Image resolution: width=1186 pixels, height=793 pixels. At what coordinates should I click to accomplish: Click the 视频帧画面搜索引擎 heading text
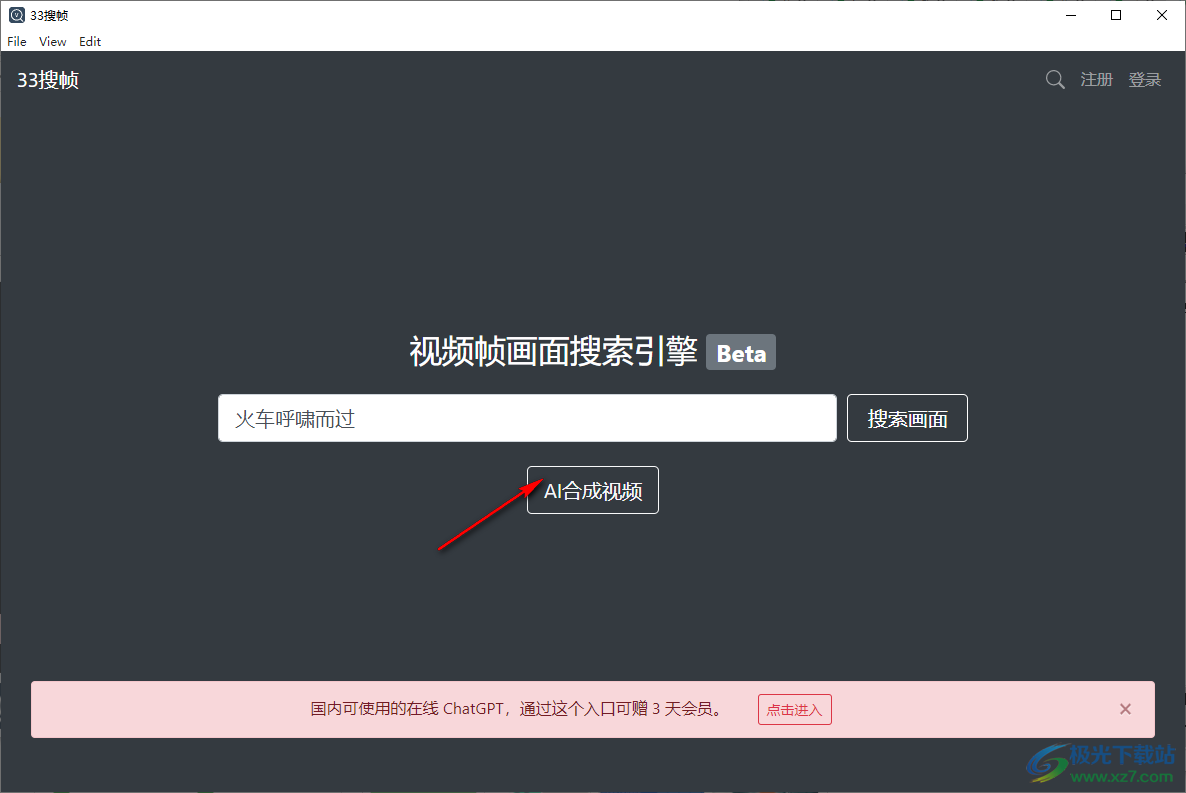click(553, 352)
